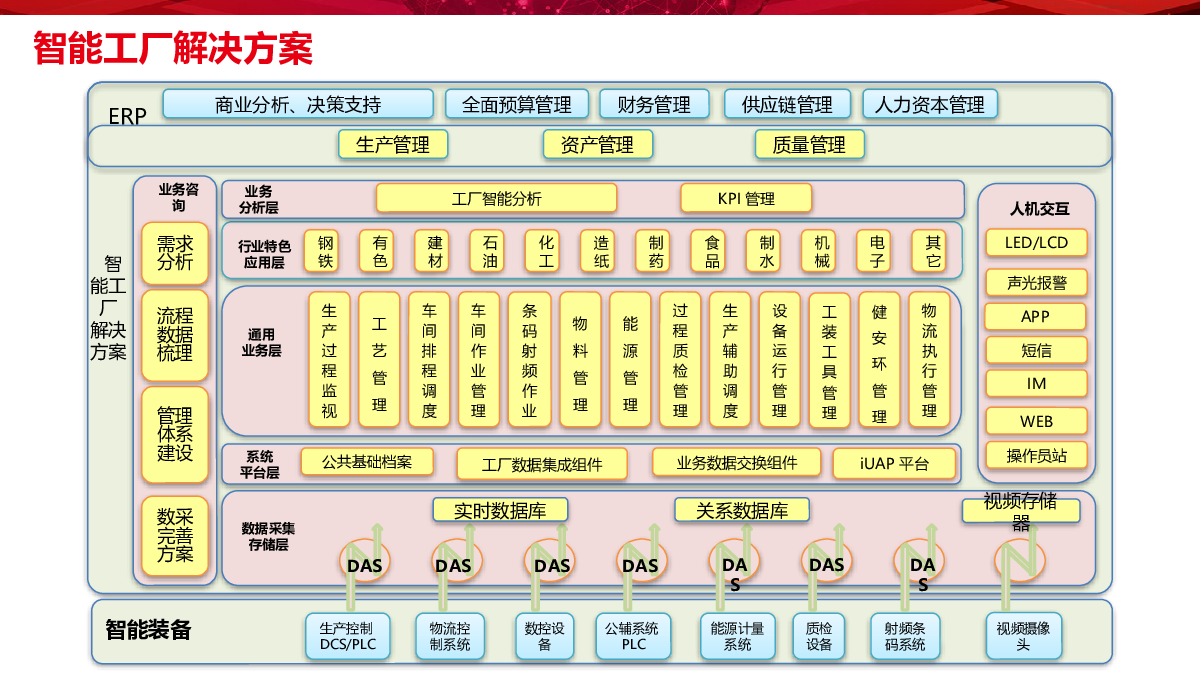Select the DAS node above 公辅系统 PLC
The image size is (1200, 675).
(x=640, y=565)
